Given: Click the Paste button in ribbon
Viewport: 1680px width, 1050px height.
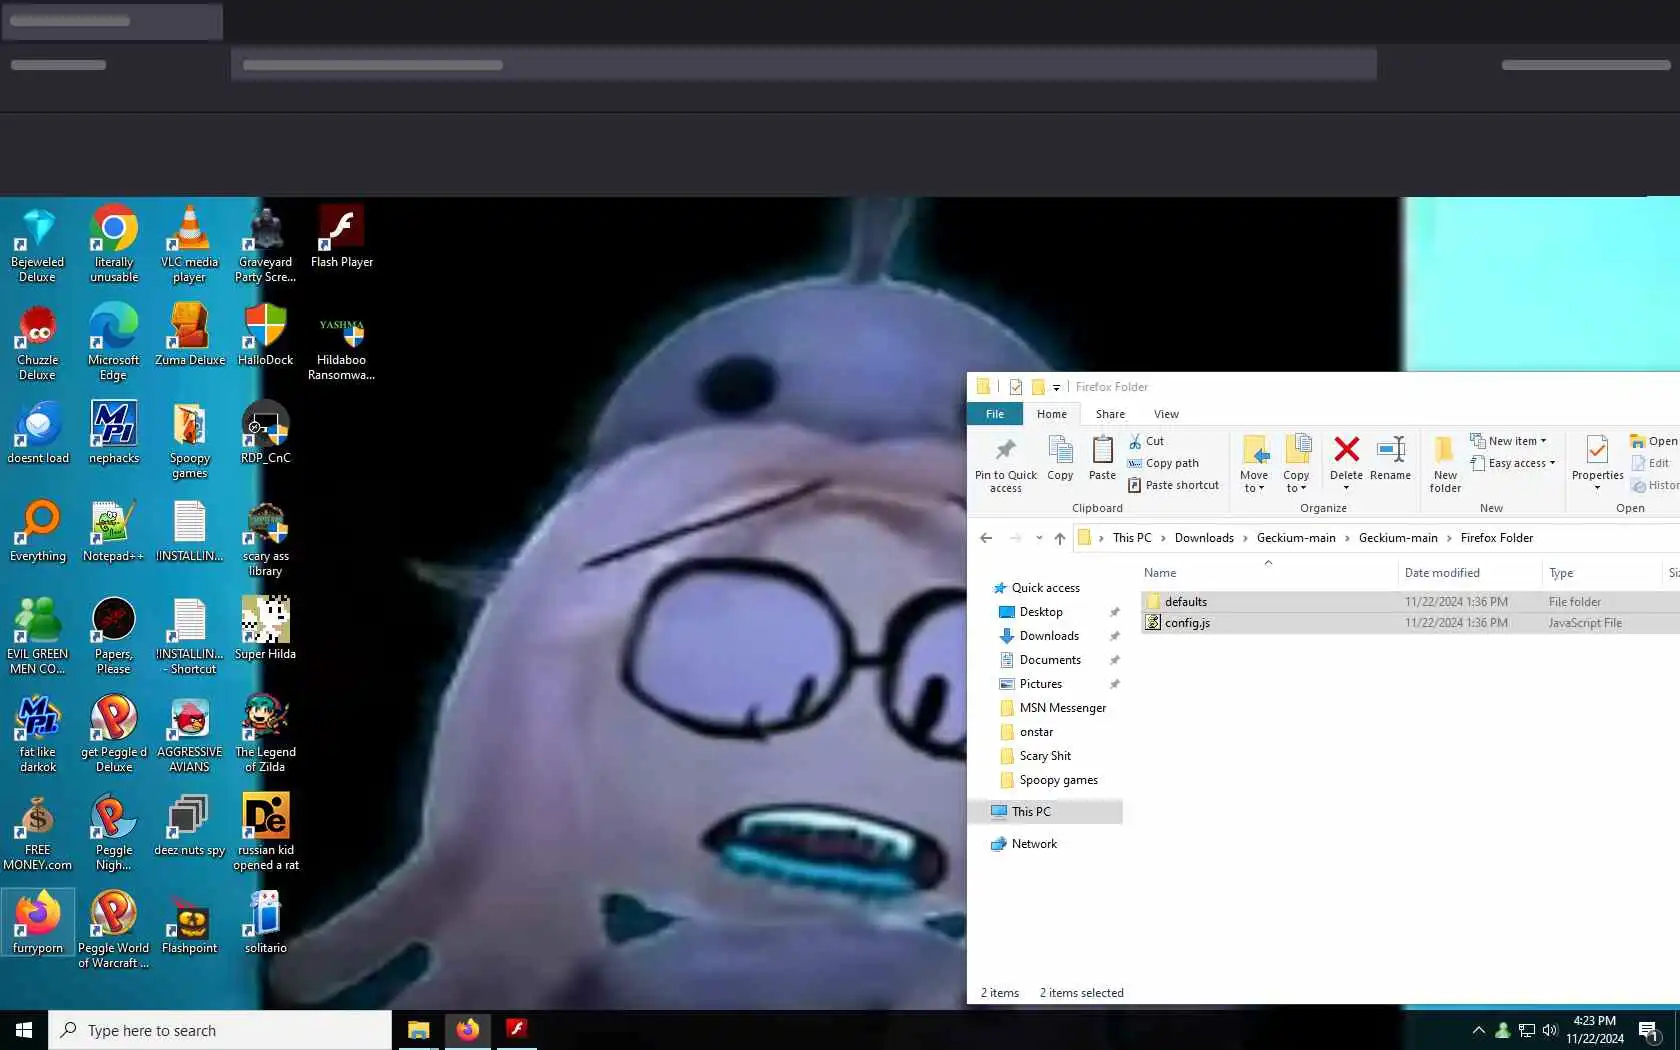Looking at the screenshot, I should pos(1102,460).
